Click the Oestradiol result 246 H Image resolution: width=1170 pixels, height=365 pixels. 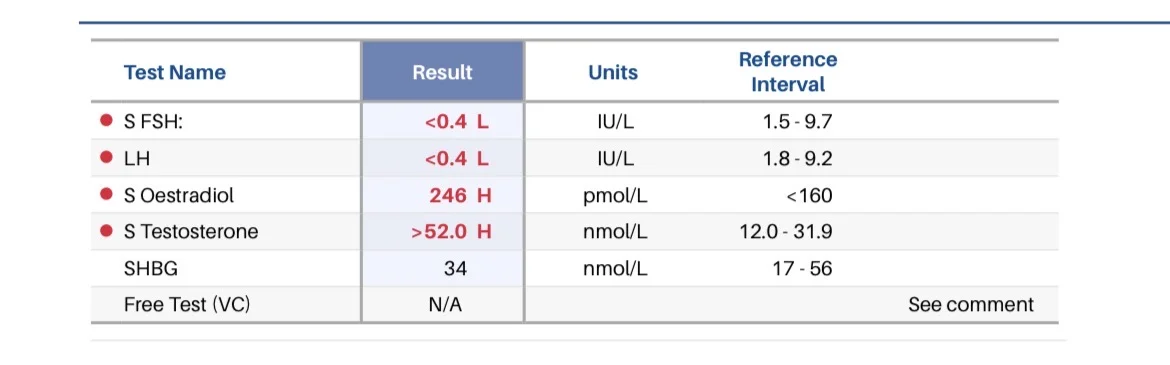click(460, 196)
